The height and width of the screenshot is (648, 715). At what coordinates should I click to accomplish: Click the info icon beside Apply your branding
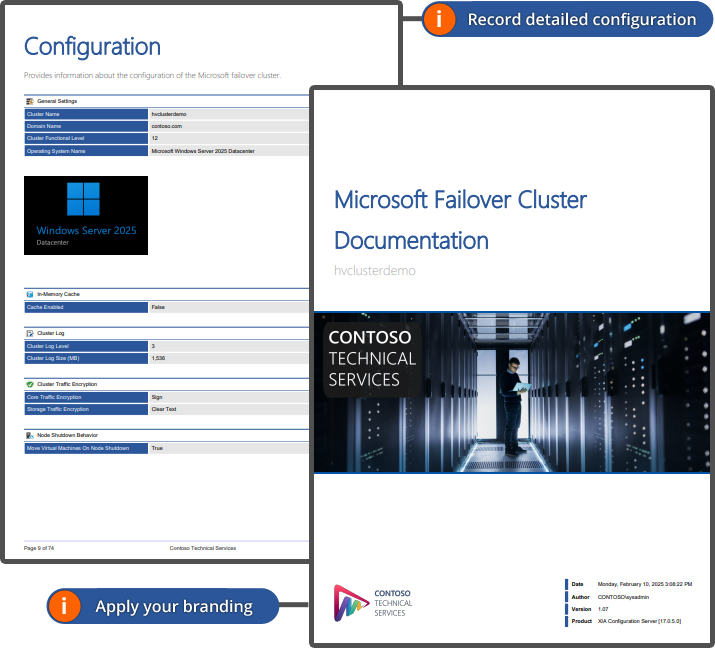click(64, 606)
